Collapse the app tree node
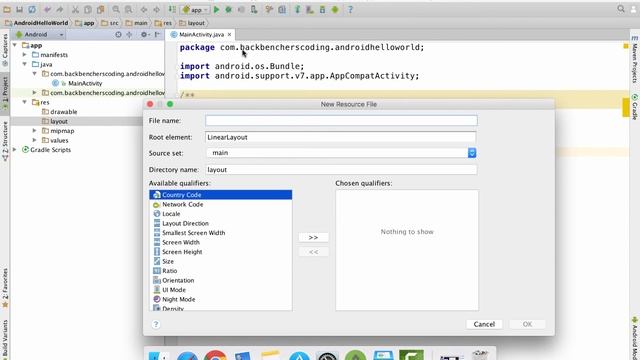Image resolution: width=640 pixels, height=360 pixels. 15,45
